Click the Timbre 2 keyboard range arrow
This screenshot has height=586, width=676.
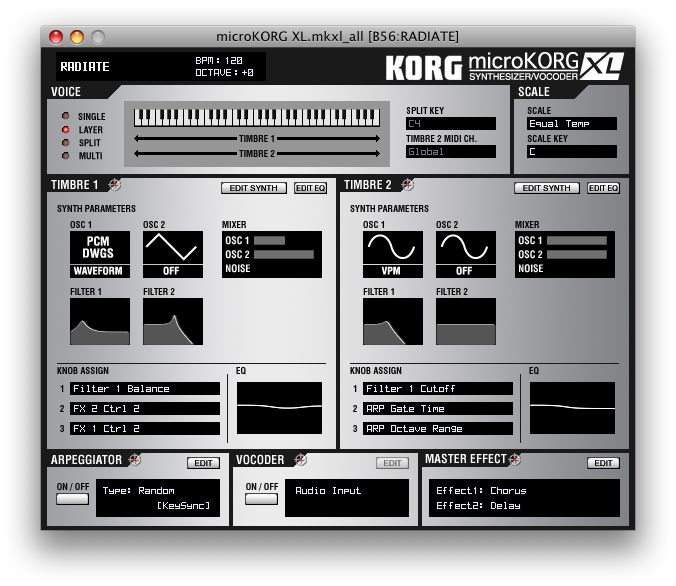point(257,154)
